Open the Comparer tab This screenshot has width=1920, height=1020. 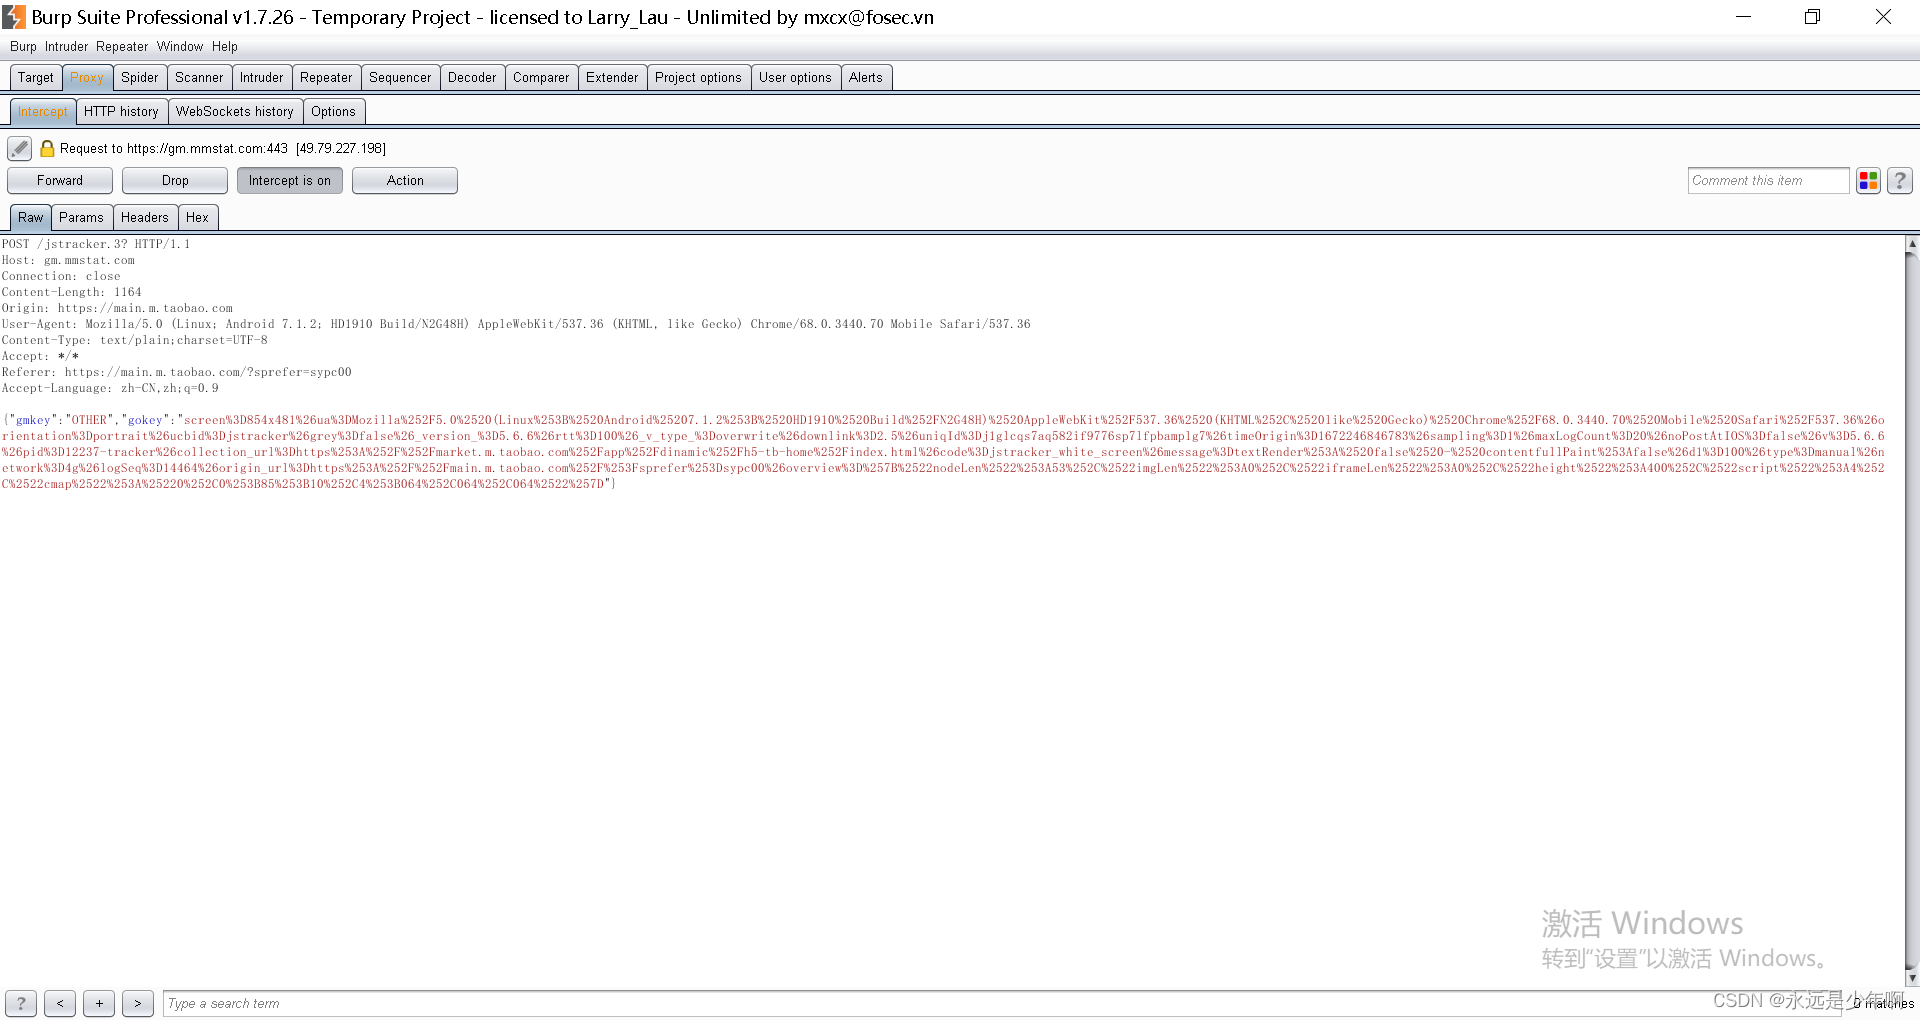pyautogui.click(x=541, y=78)
